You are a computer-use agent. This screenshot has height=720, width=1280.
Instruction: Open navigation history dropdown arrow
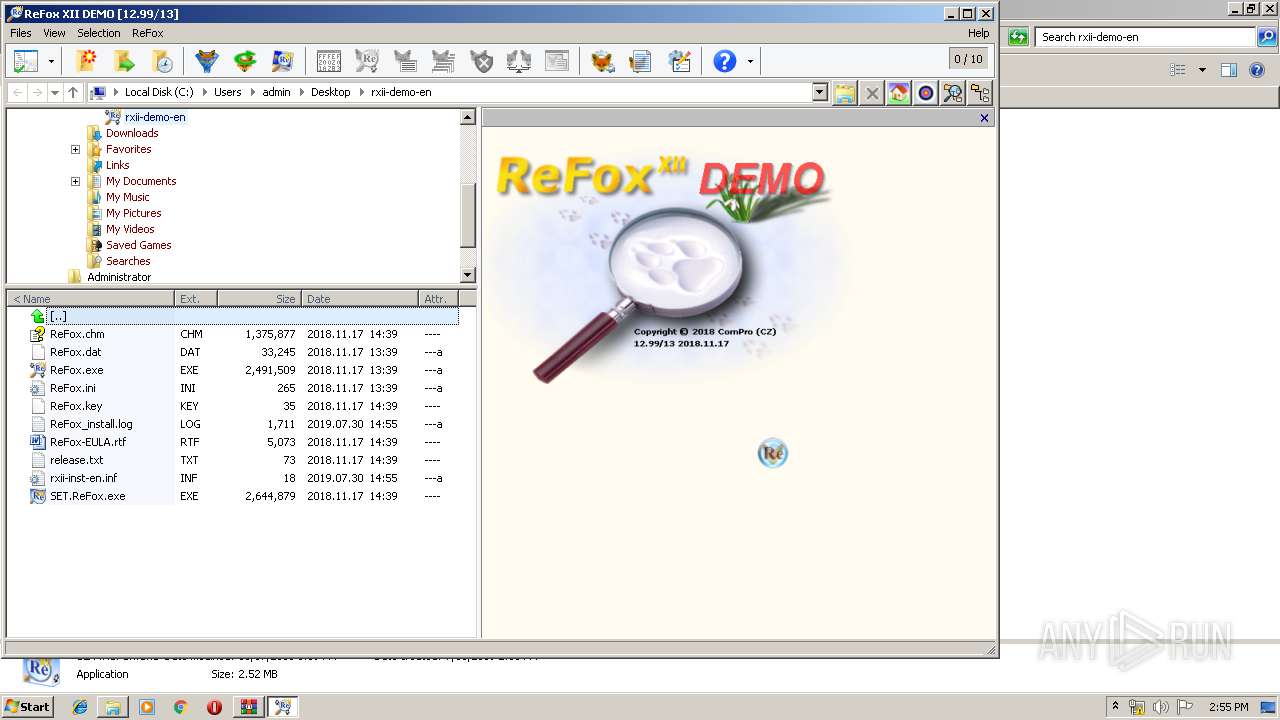click(x=55, y=92)
